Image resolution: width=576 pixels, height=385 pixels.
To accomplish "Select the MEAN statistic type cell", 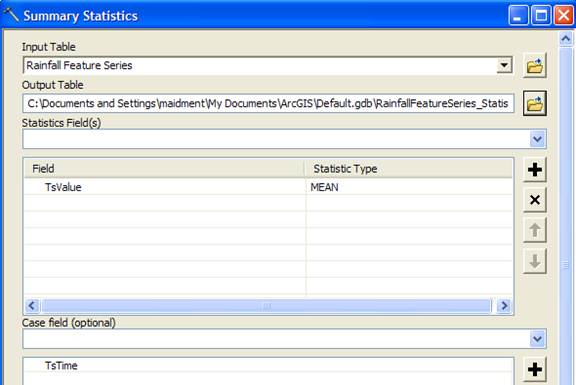I will pyautogui.click(x=409, y=187).
